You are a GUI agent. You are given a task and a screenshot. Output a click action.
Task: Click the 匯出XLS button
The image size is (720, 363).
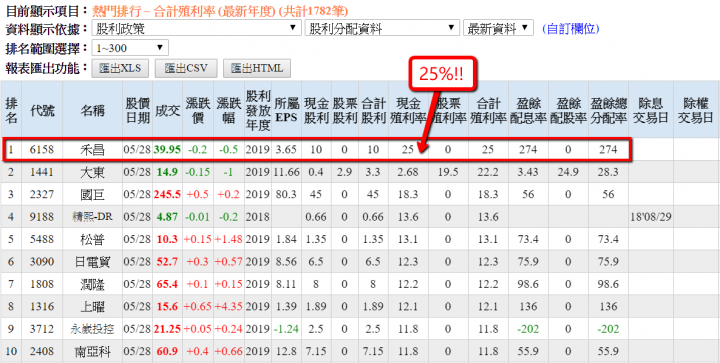click(x=120, y=69)
